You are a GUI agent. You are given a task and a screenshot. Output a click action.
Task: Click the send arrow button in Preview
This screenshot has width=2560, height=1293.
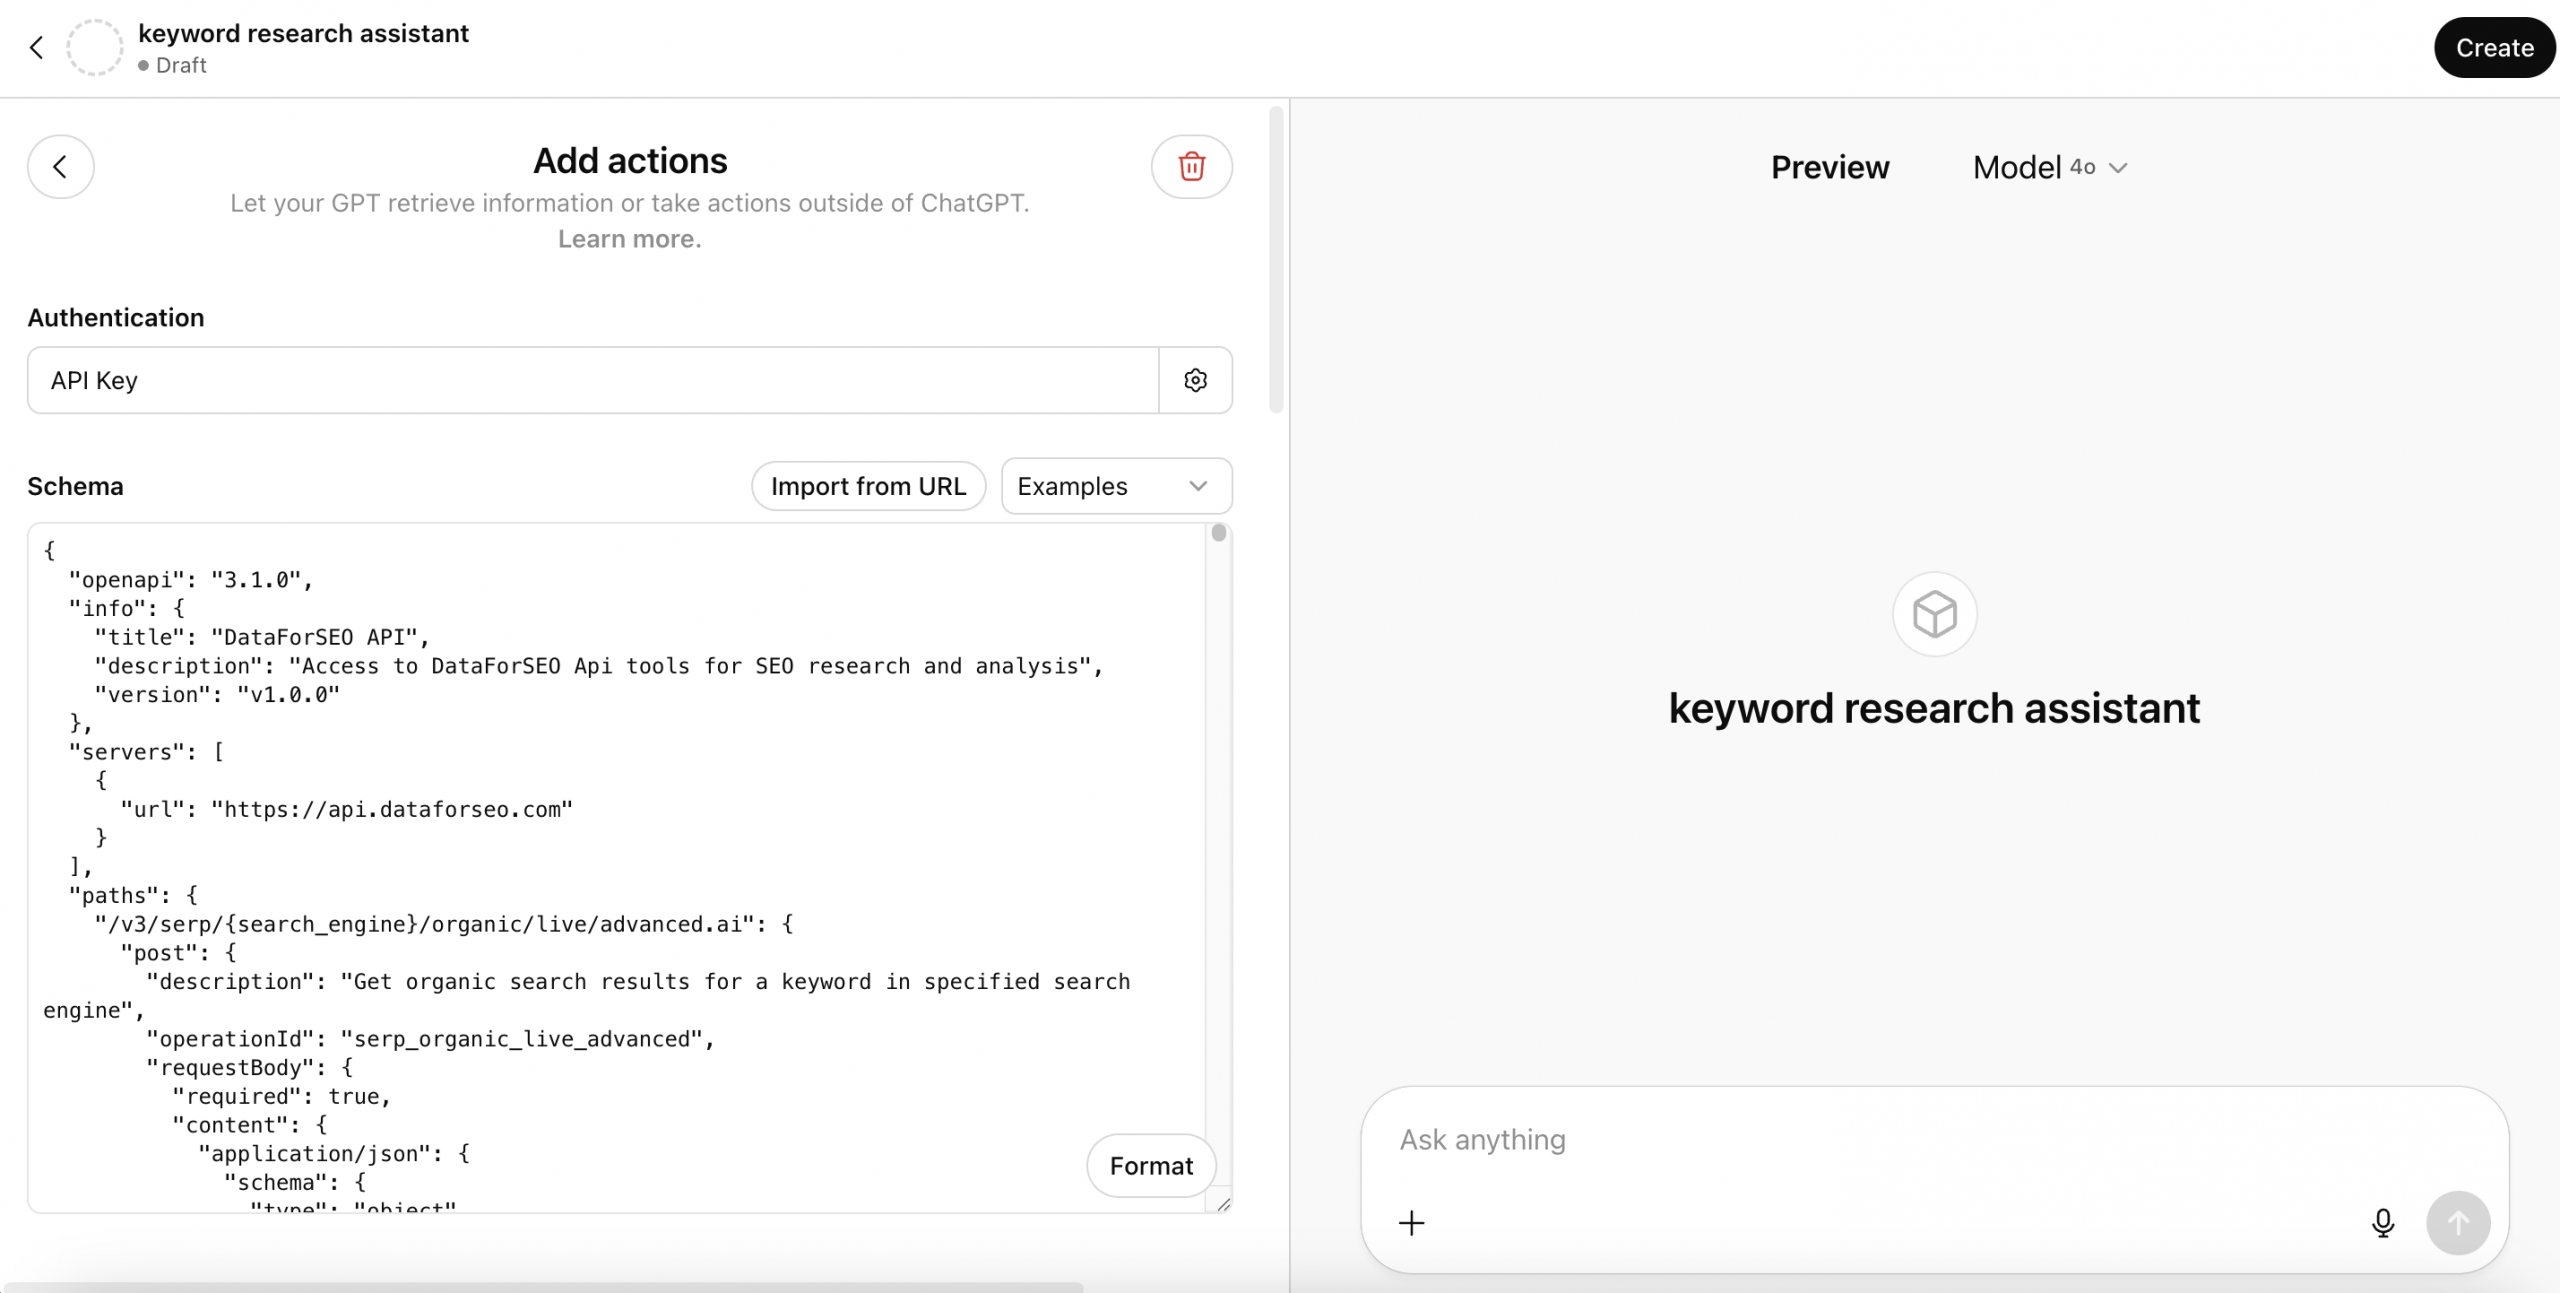point(2458,1222)
